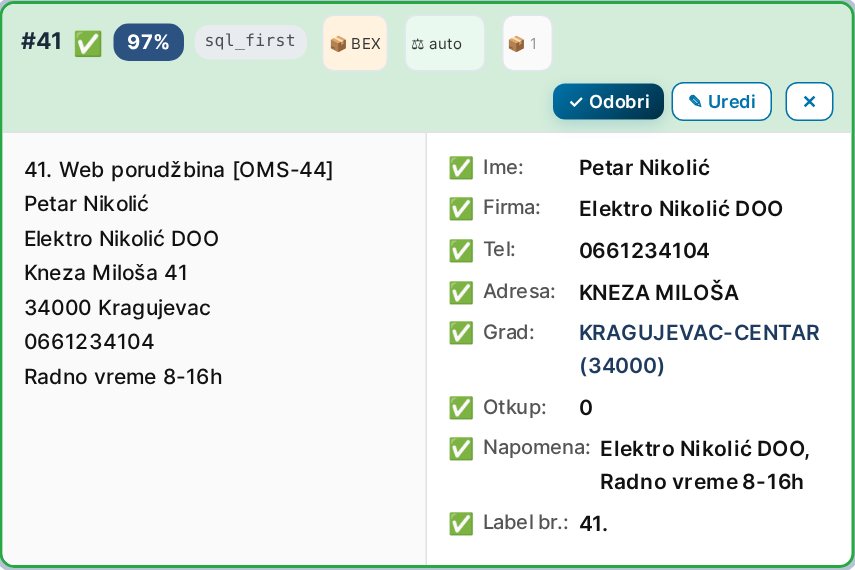
Task: Click the checkmark icon beside Label br.
Action: pos(461,524)
